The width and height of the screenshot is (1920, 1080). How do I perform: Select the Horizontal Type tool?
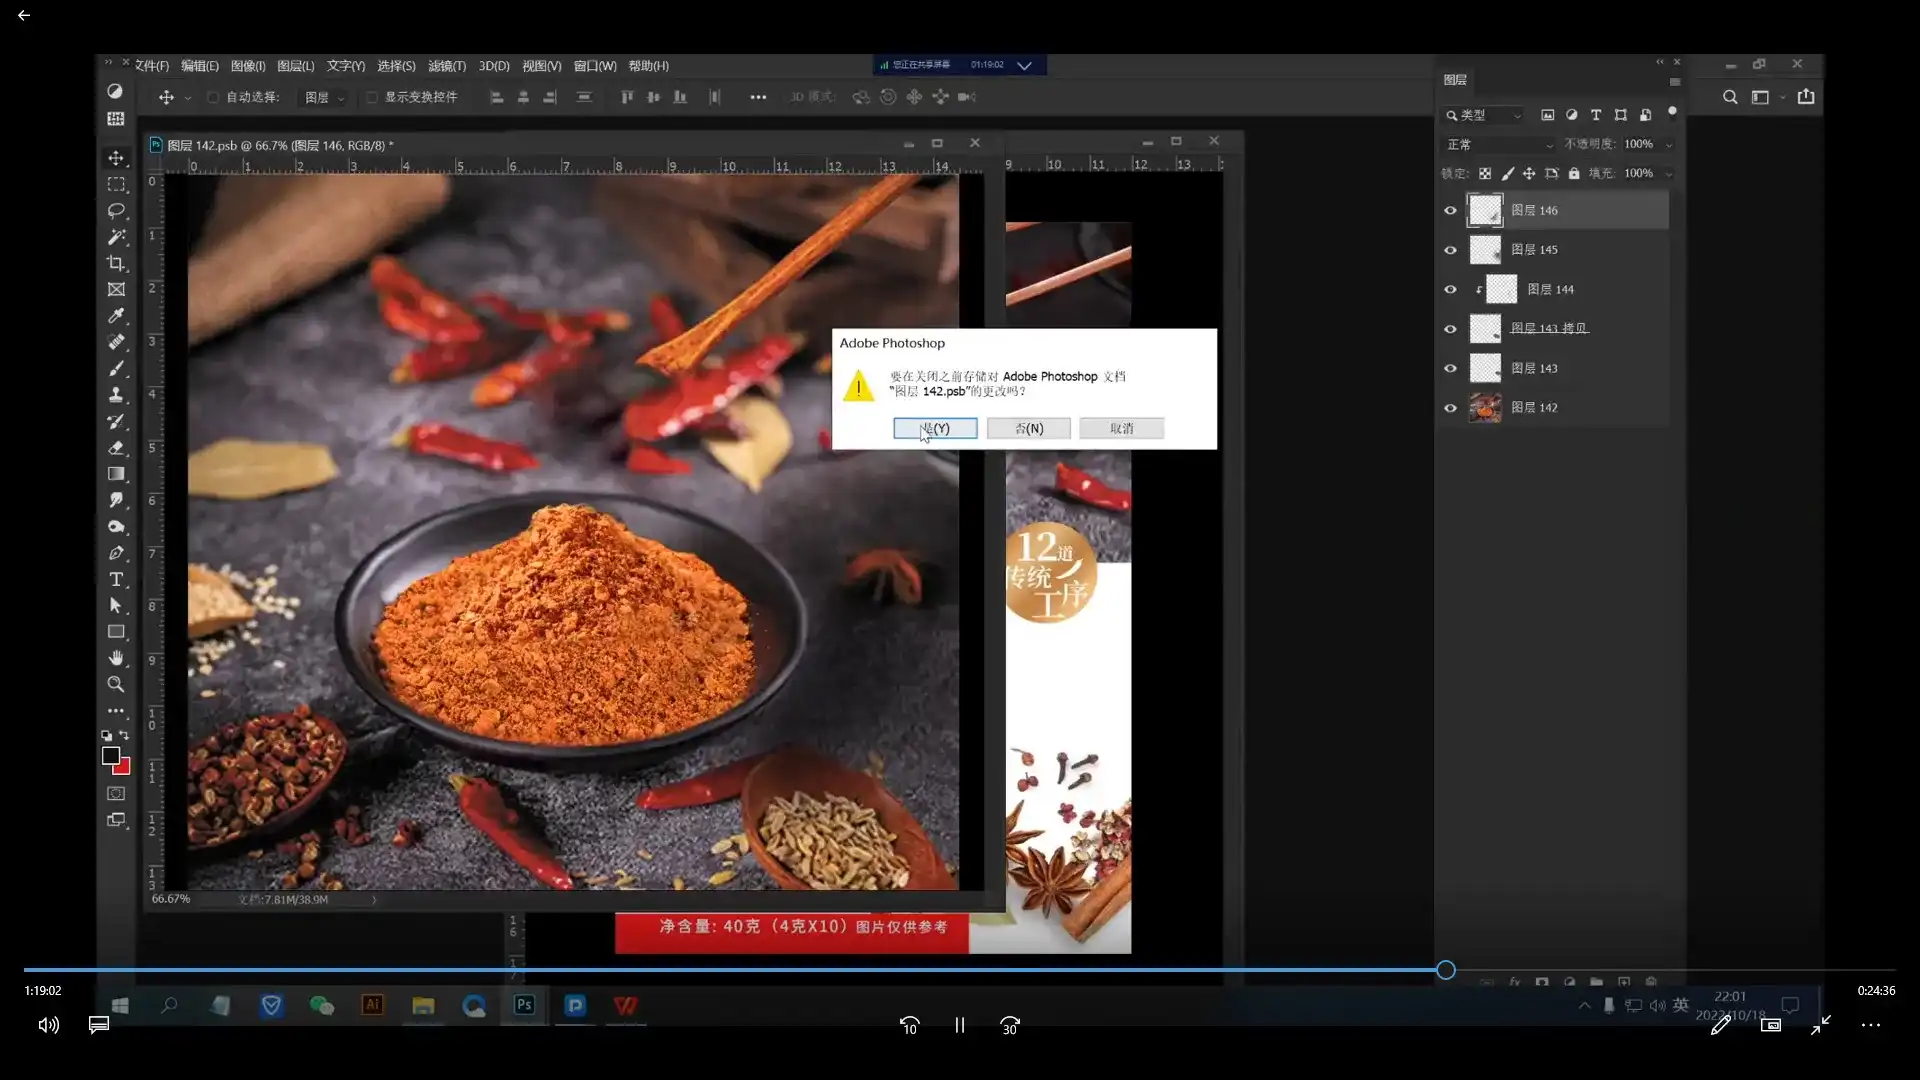click(x=116, y=580)
